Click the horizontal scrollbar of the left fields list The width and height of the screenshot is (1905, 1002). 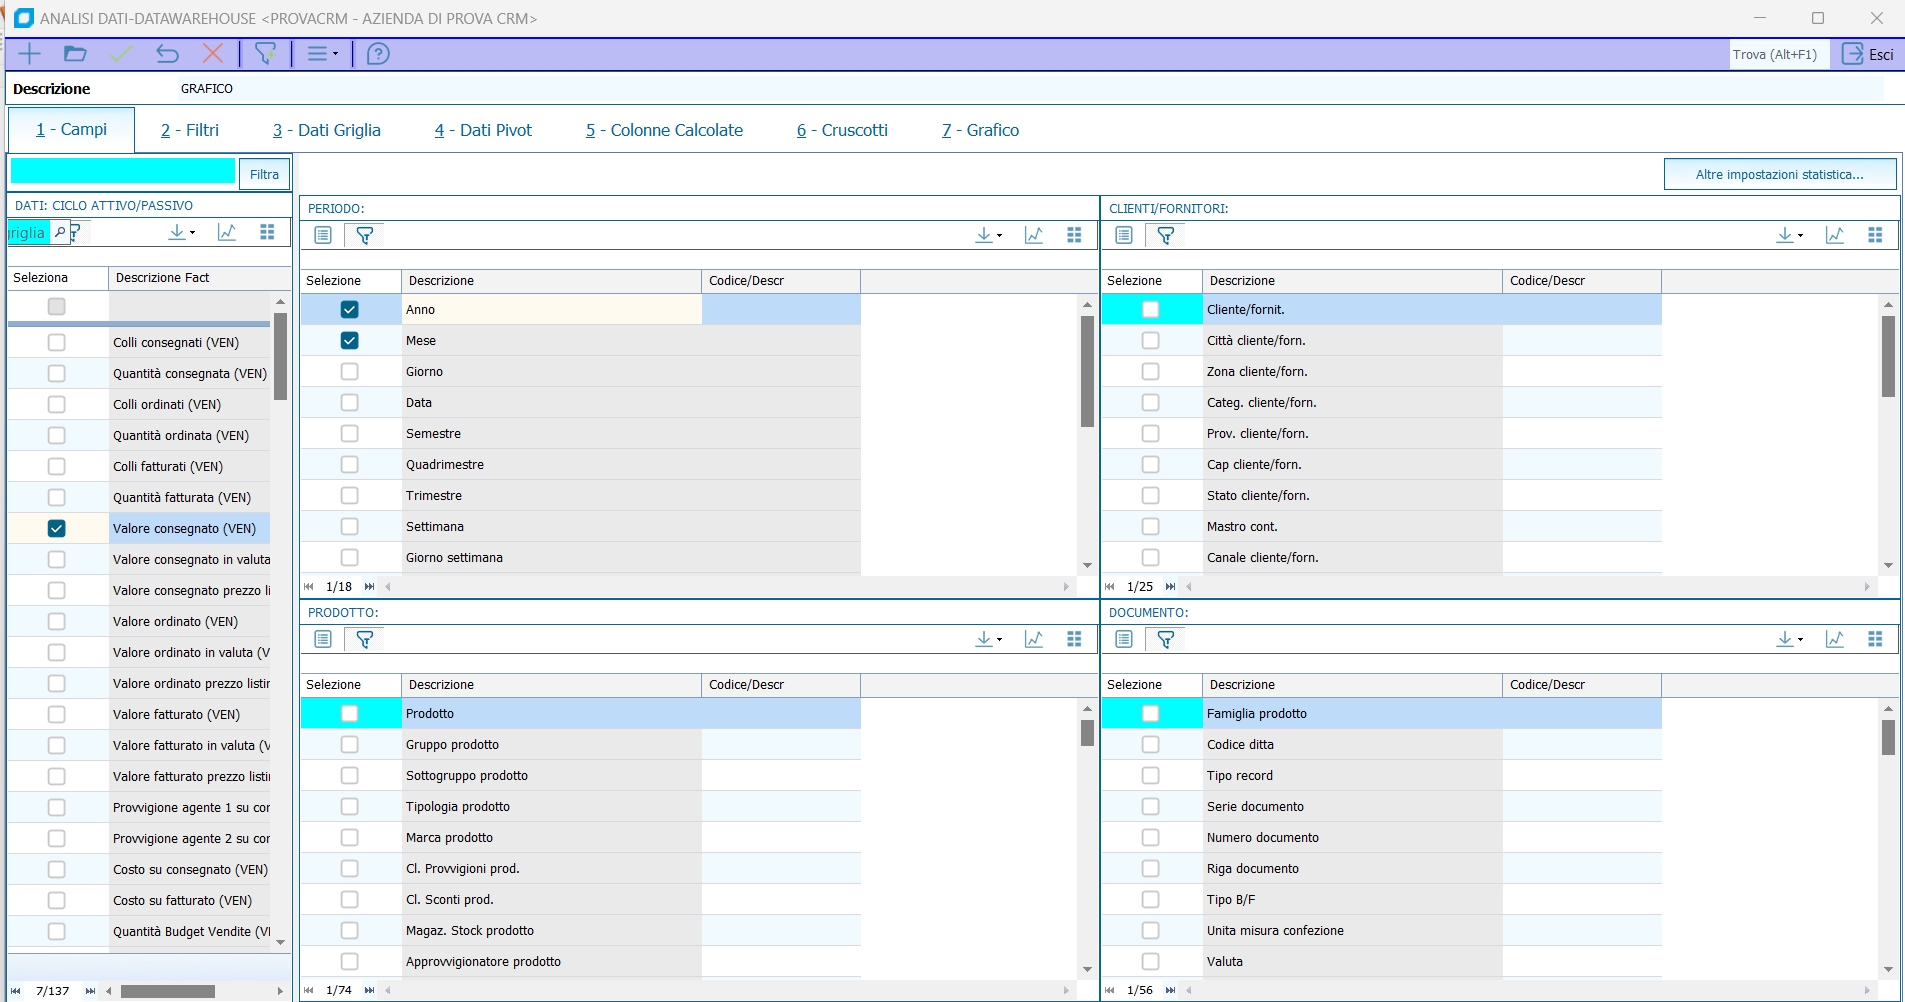coord(168,991)
